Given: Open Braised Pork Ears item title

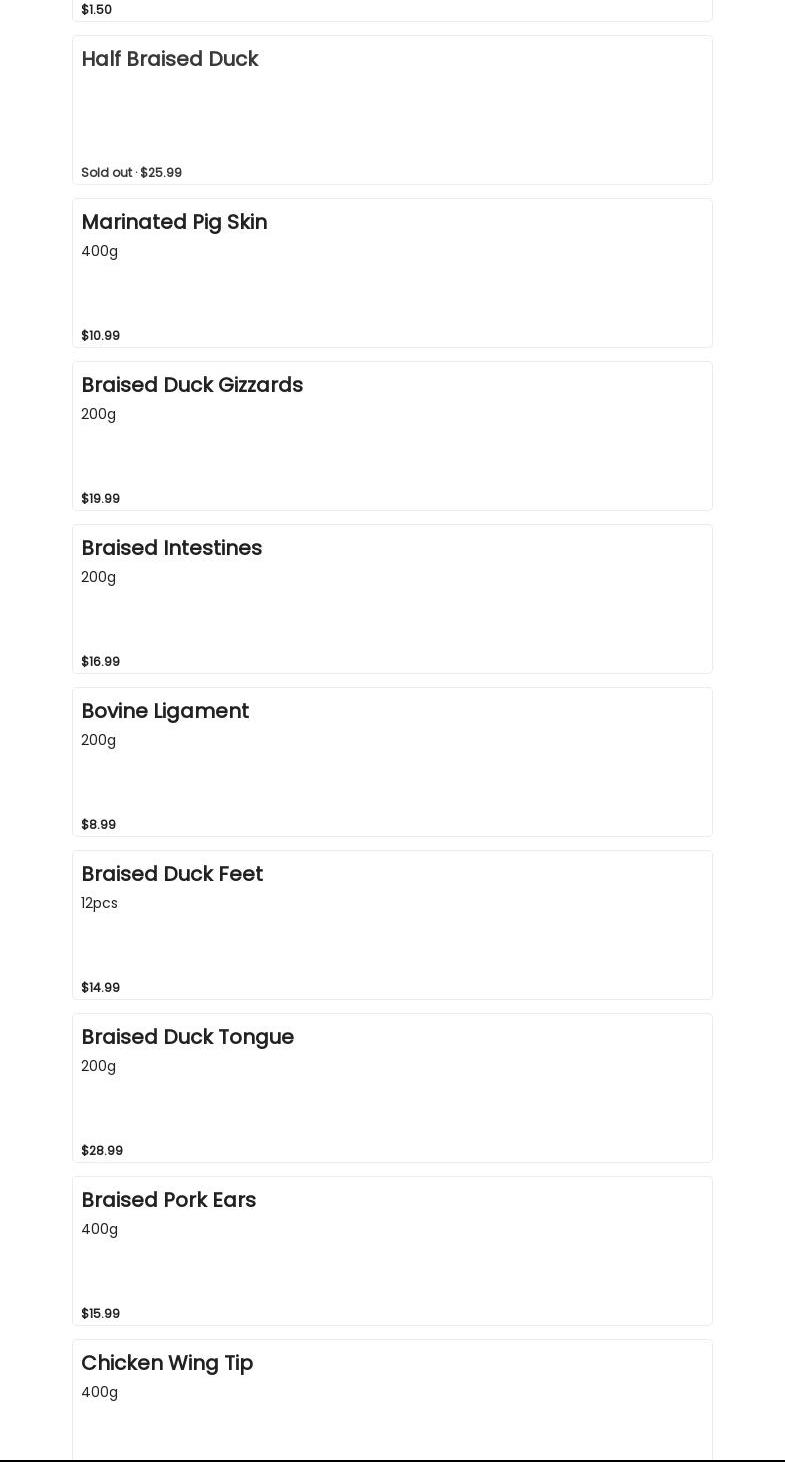Looking at the screenshot, I should pos(168,1200).
